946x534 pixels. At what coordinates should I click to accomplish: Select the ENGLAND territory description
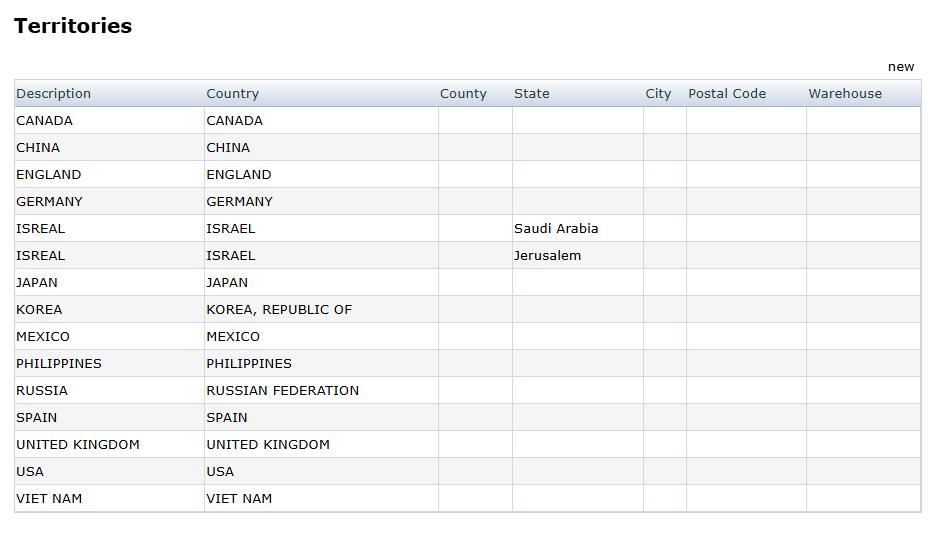click(49, 175)
